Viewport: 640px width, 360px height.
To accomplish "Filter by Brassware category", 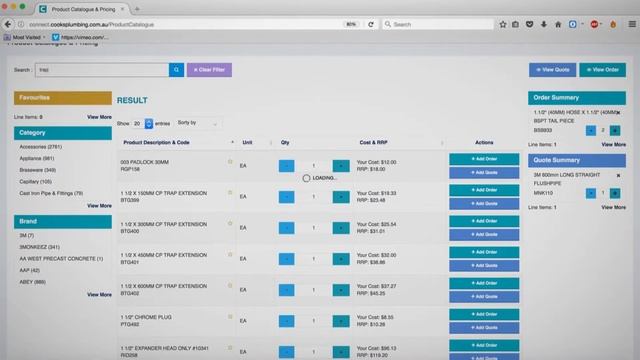I will 38,170.
